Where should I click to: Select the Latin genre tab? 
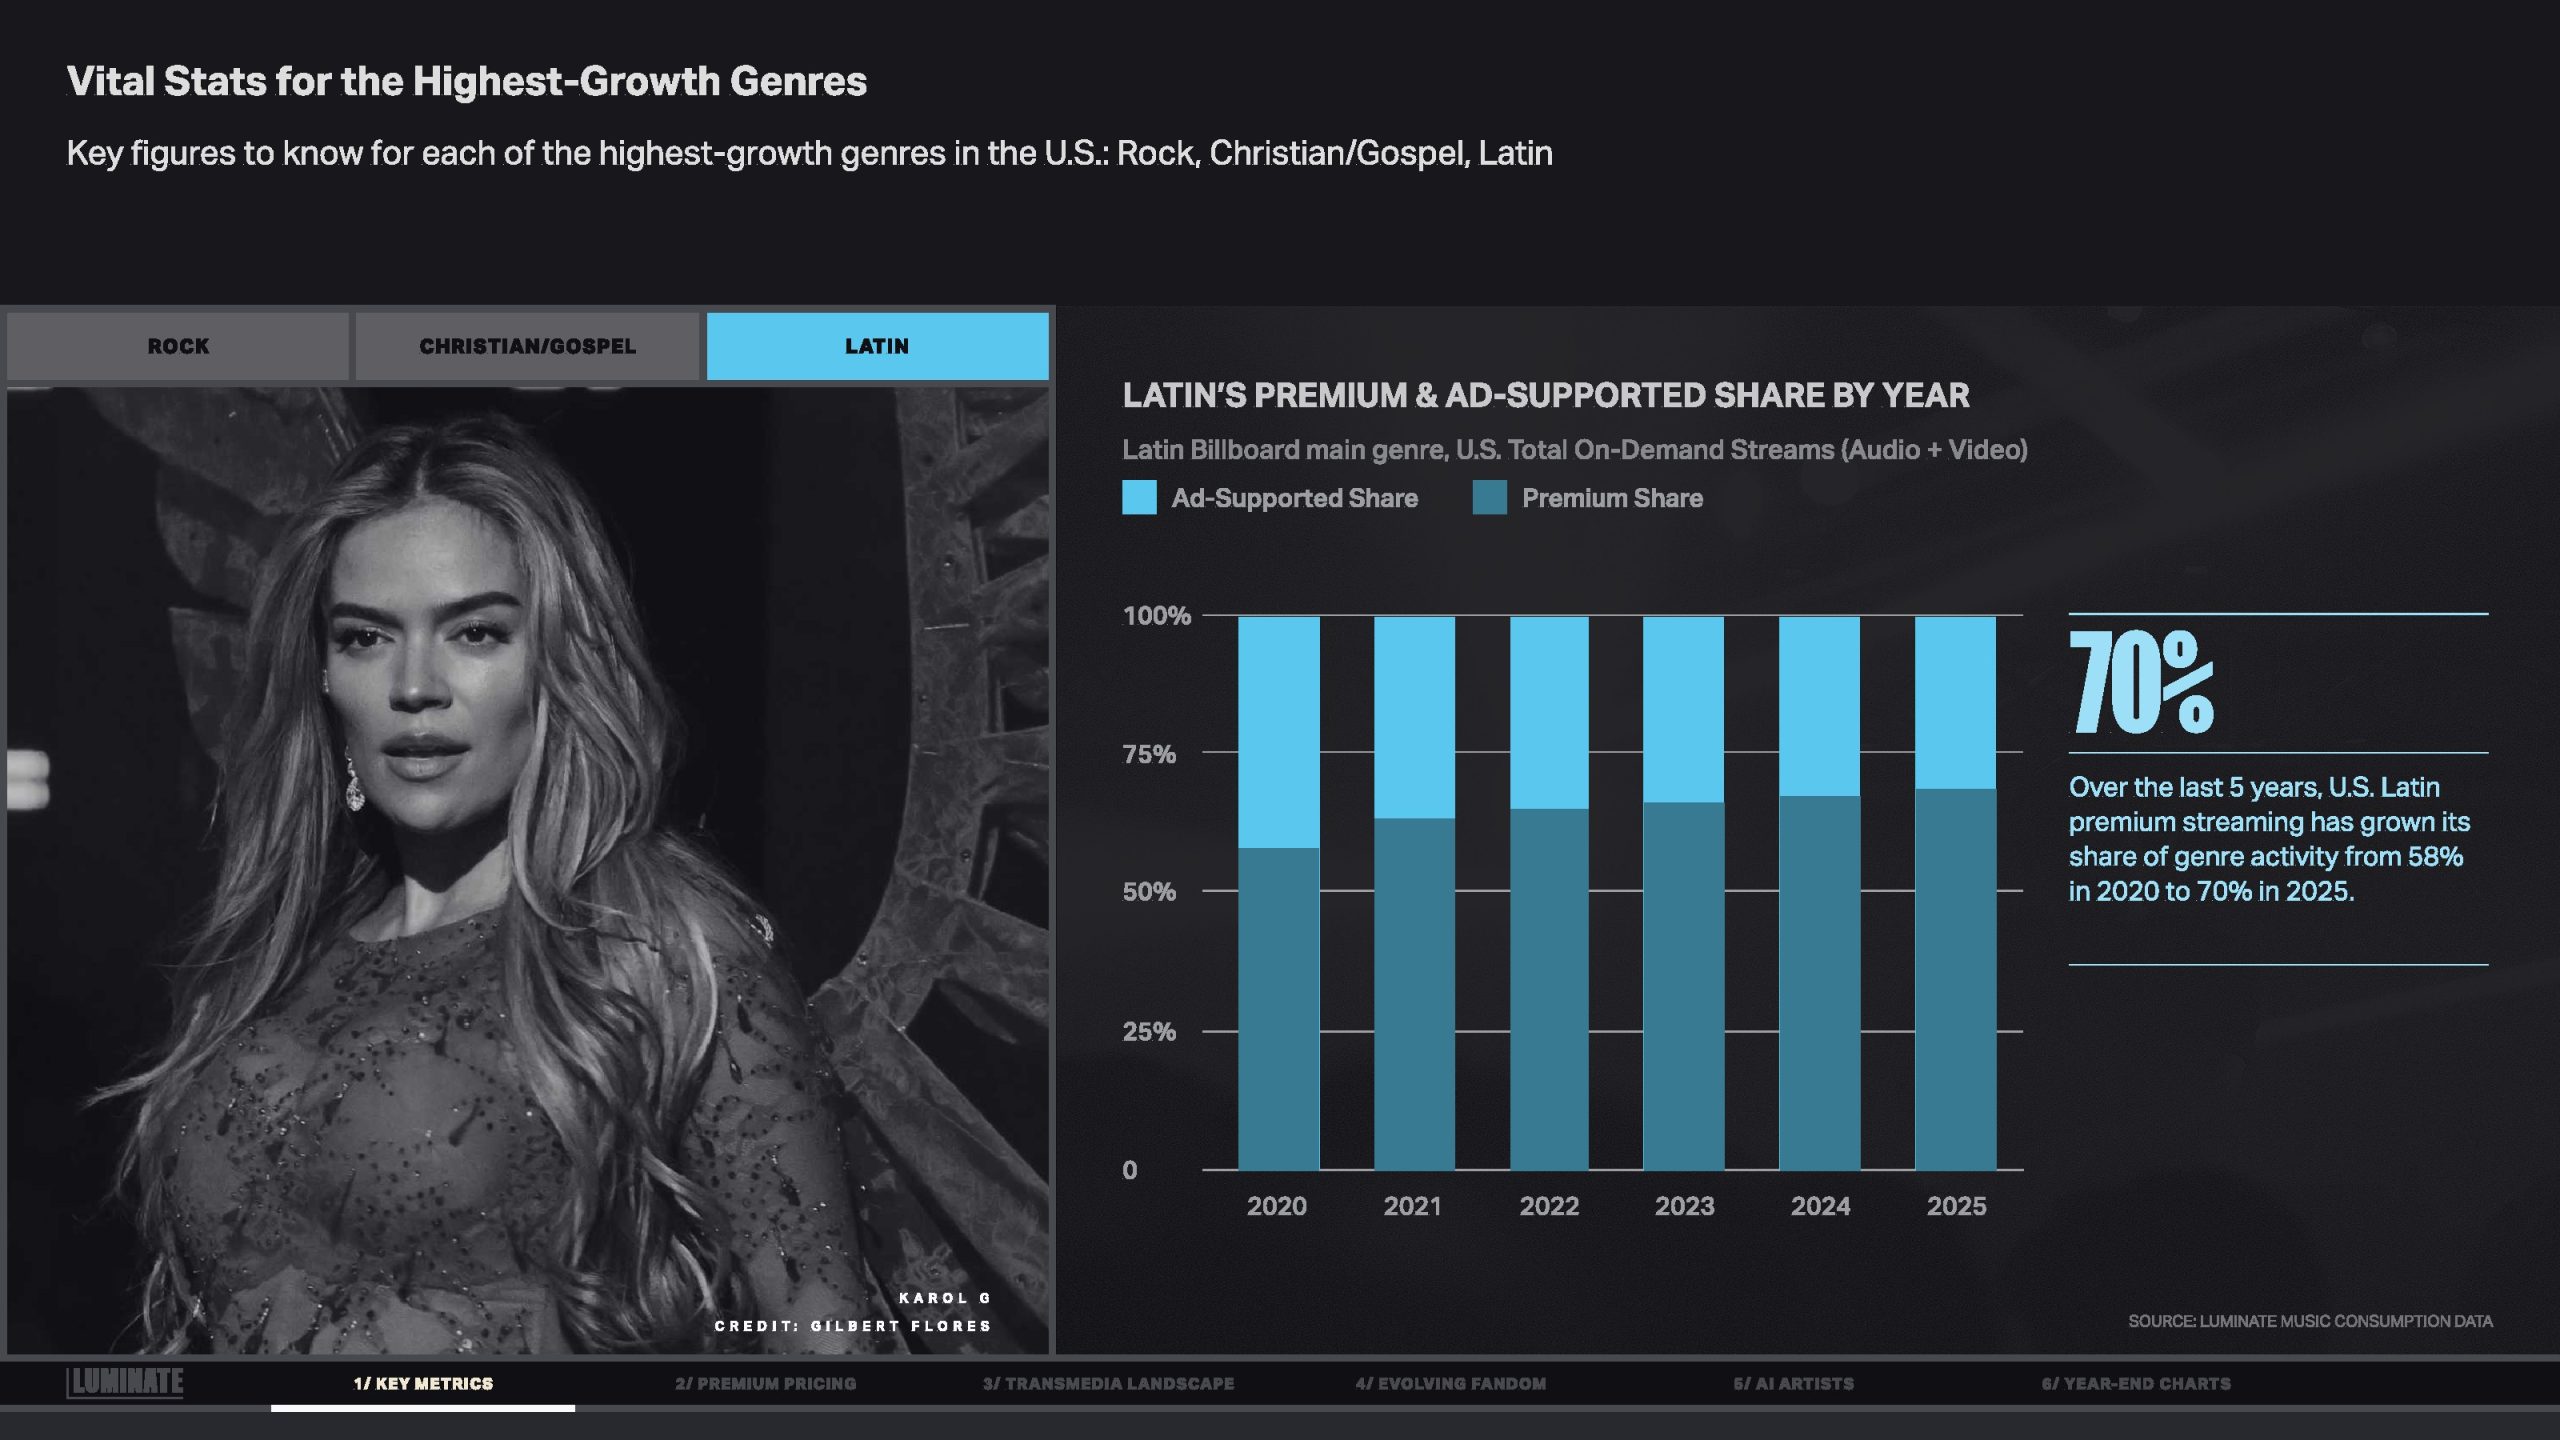coord(877,346)
